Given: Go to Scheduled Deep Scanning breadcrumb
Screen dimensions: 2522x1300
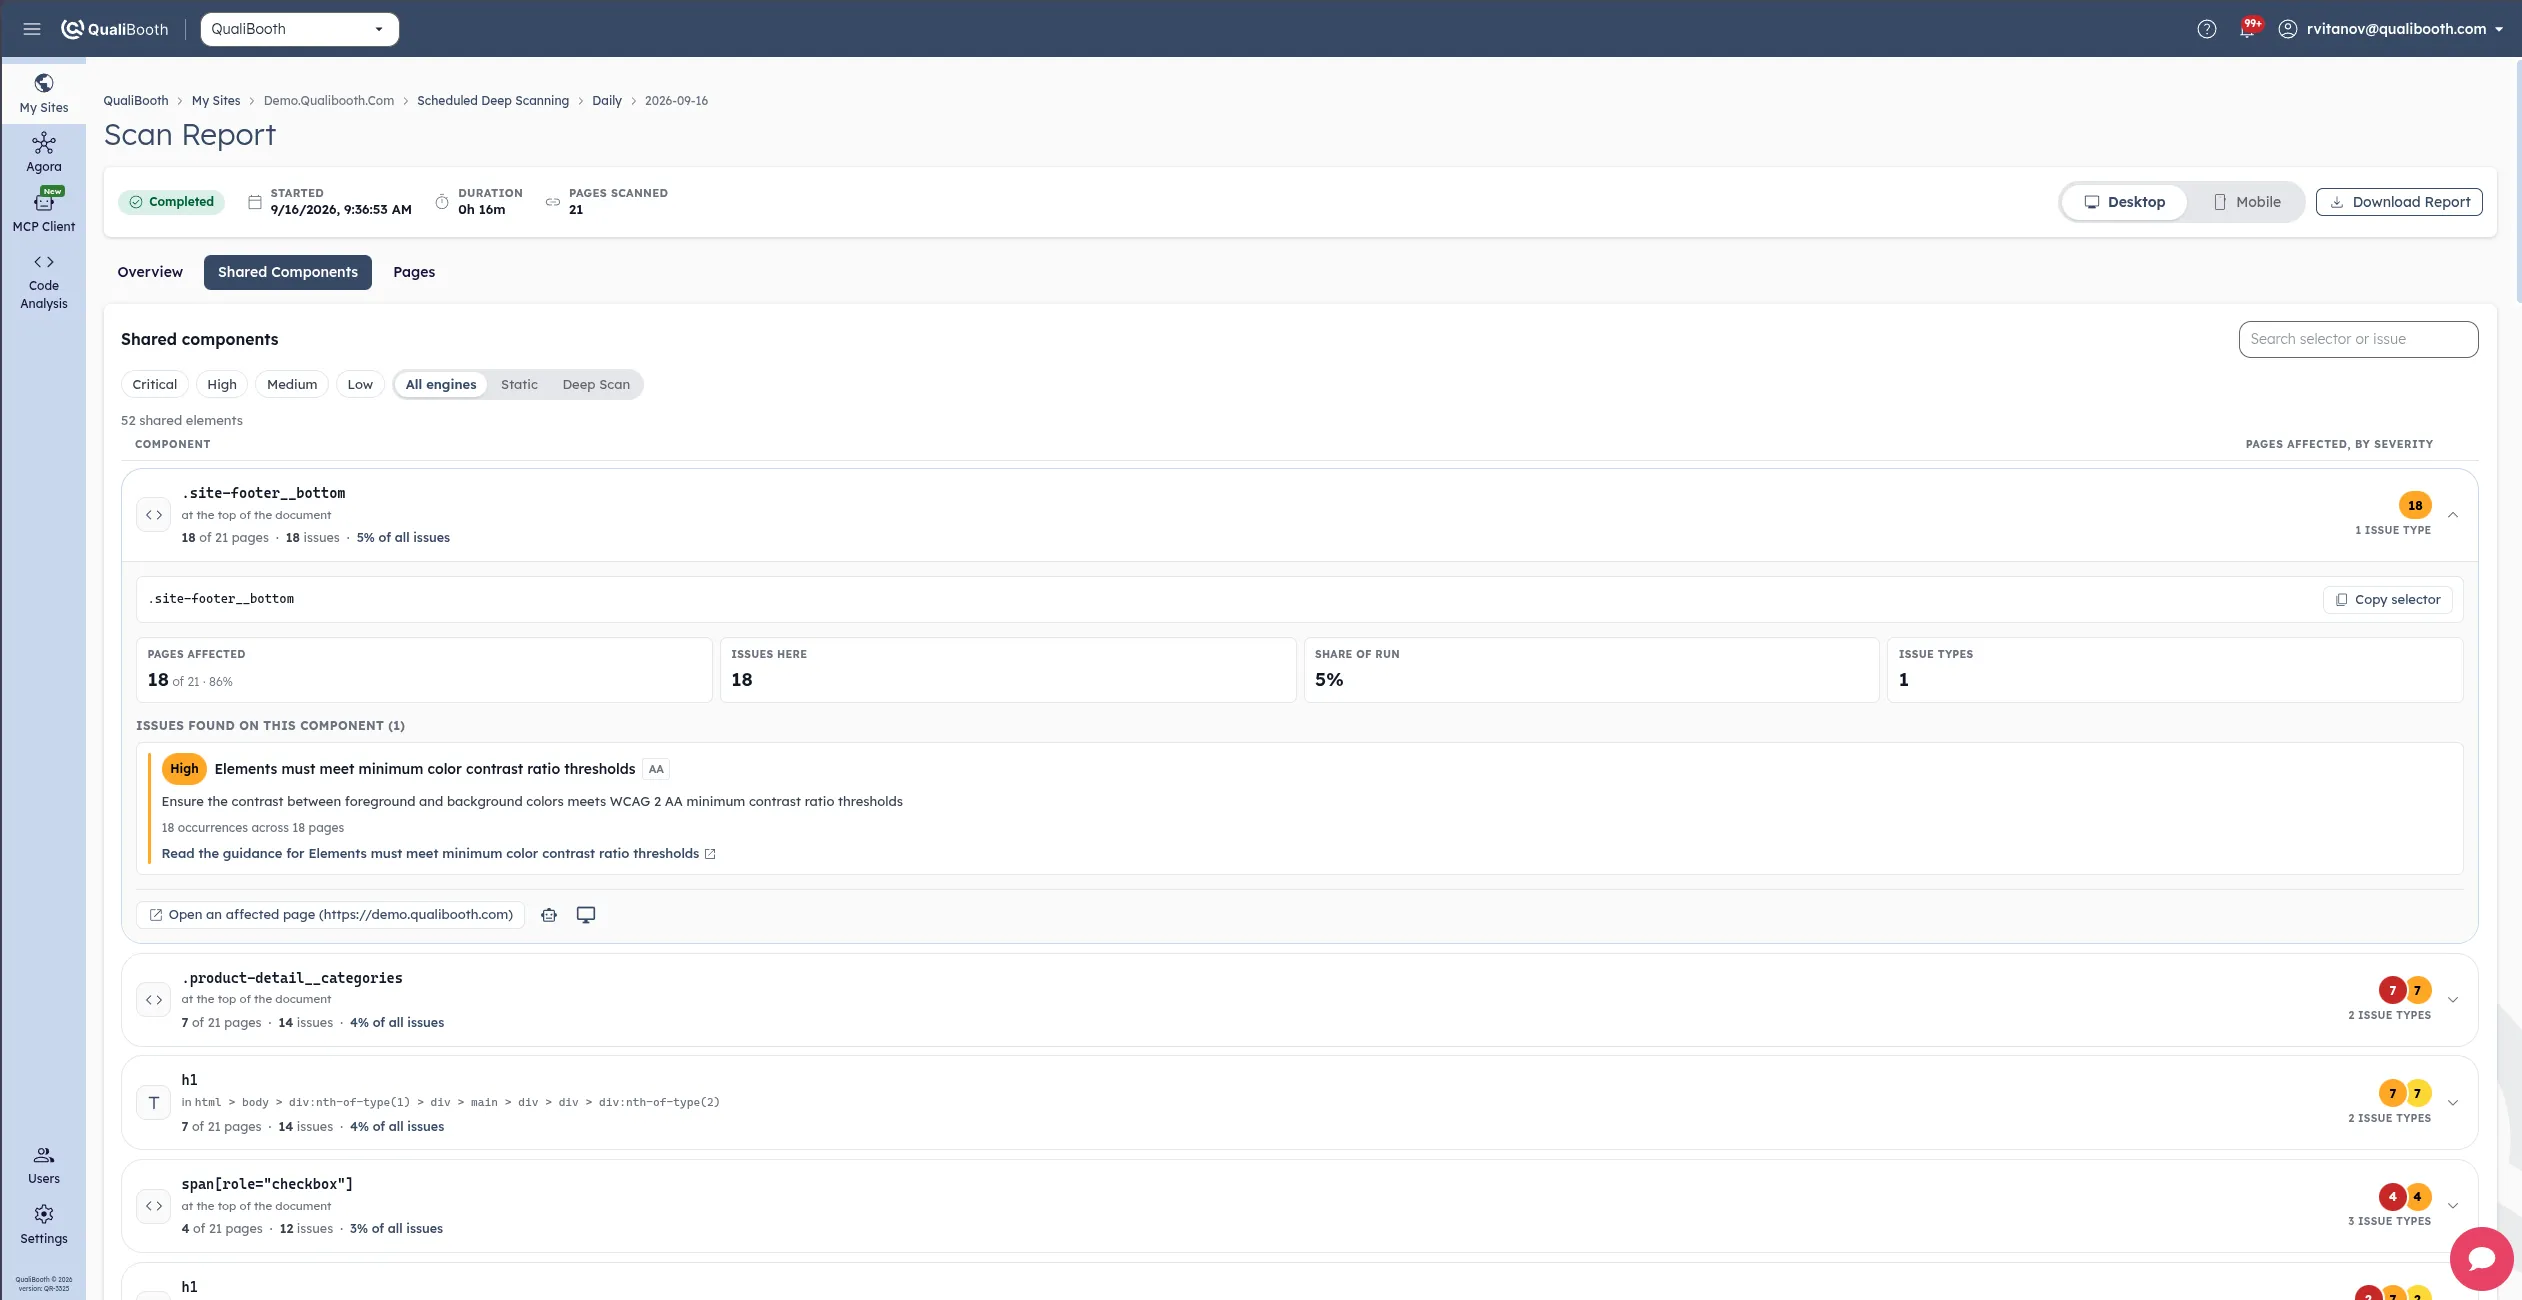Looking at the screenshot, I should point(493,101).
